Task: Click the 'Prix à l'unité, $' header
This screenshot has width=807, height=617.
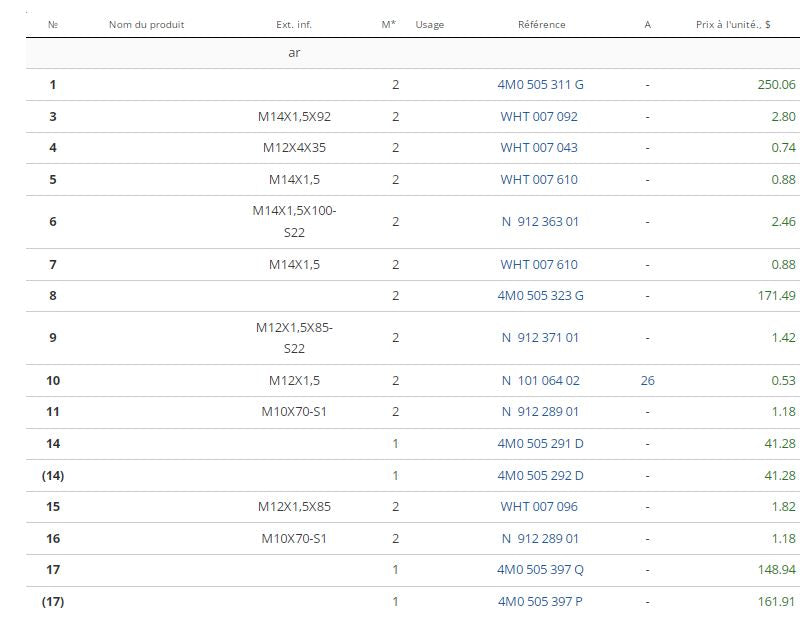Action: click(x=732, y=24)
